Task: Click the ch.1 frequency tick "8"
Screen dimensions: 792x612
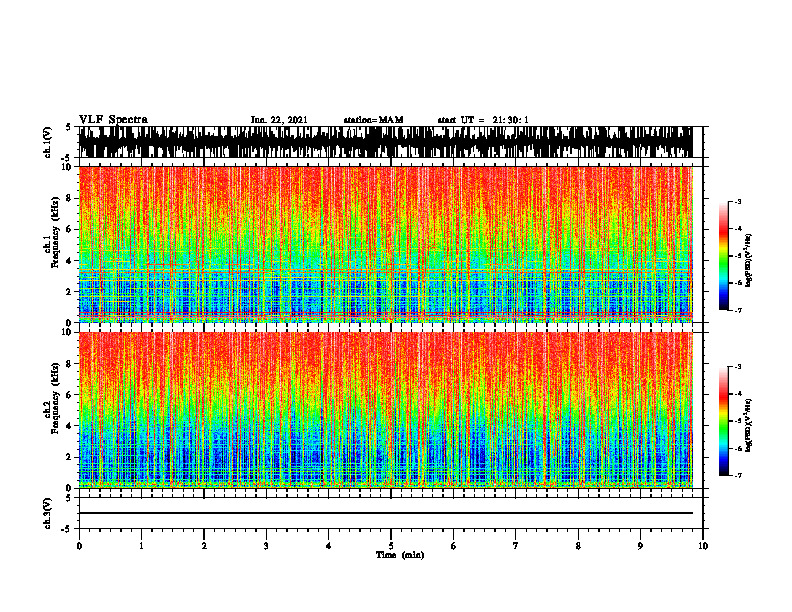Action: [69, 198]
